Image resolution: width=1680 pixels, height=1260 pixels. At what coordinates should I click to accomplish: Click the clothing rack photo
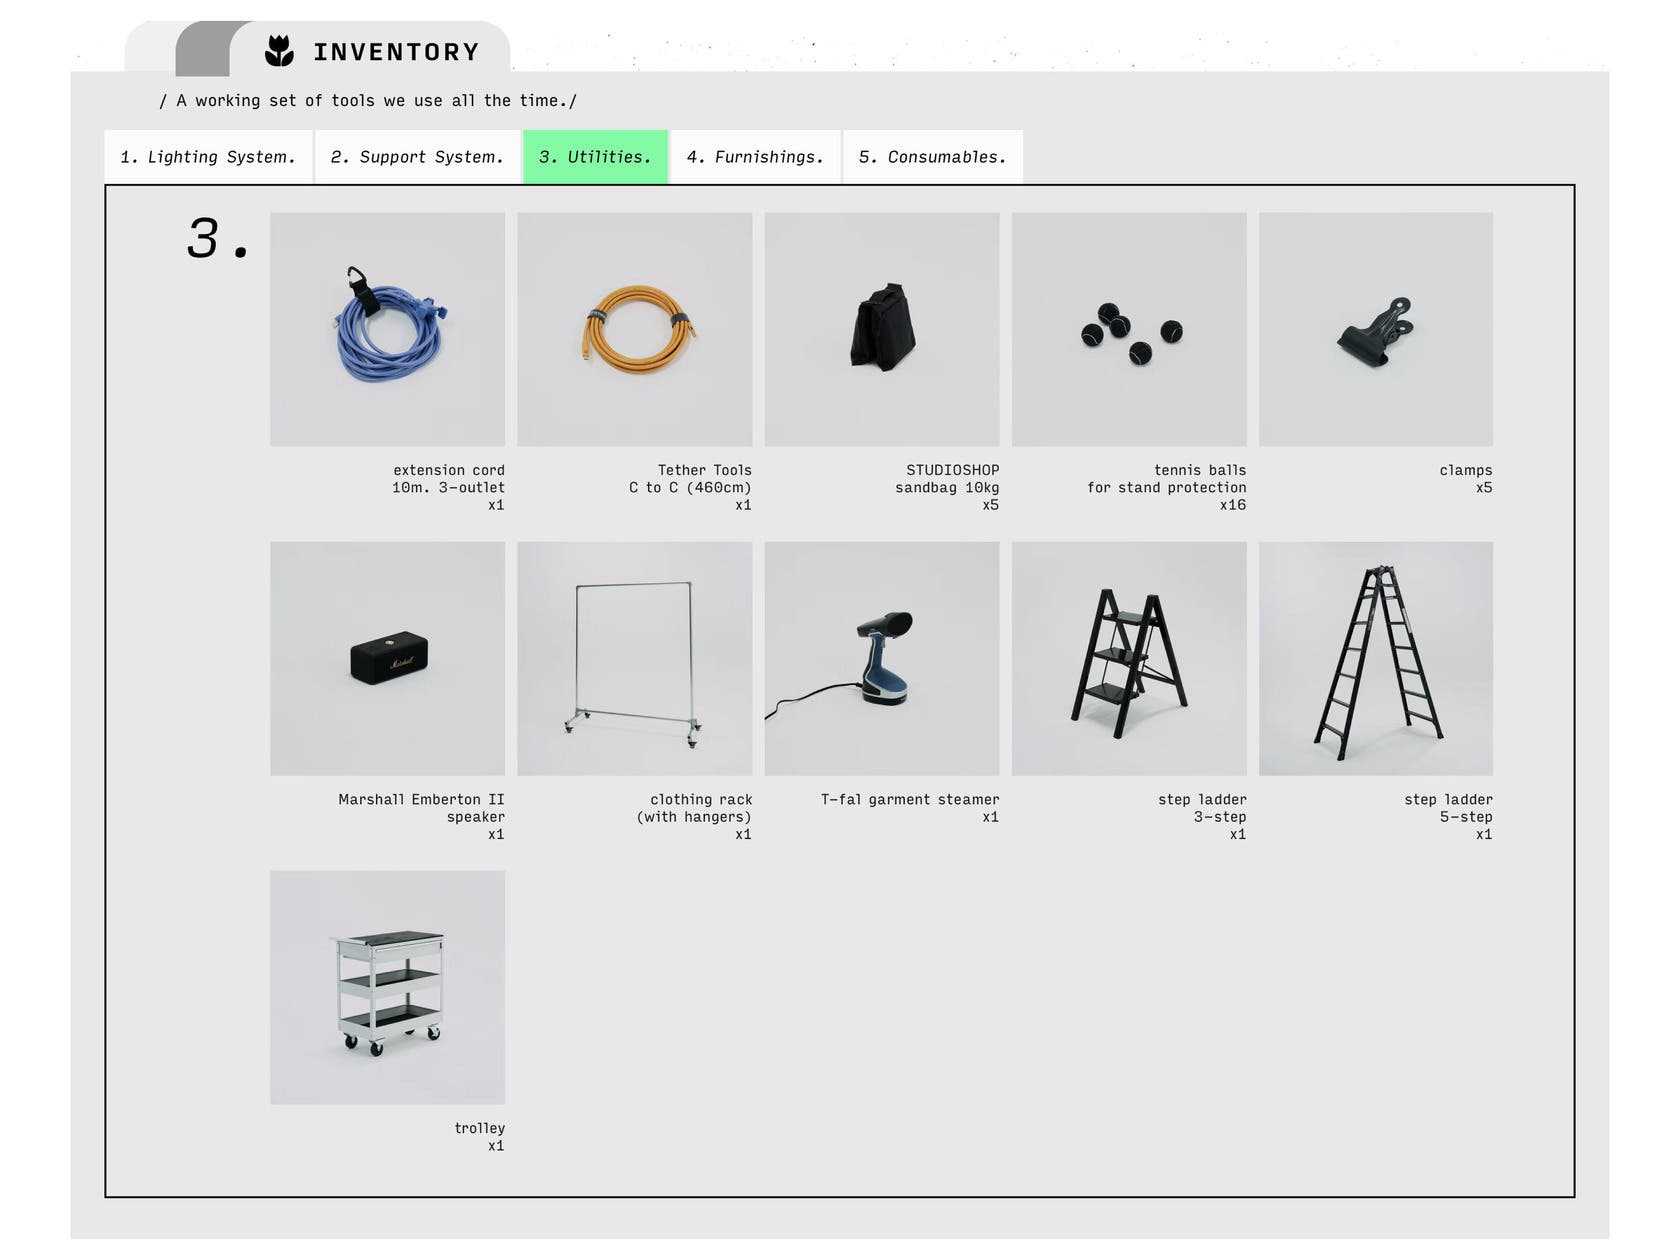click(x=634, y=658)
